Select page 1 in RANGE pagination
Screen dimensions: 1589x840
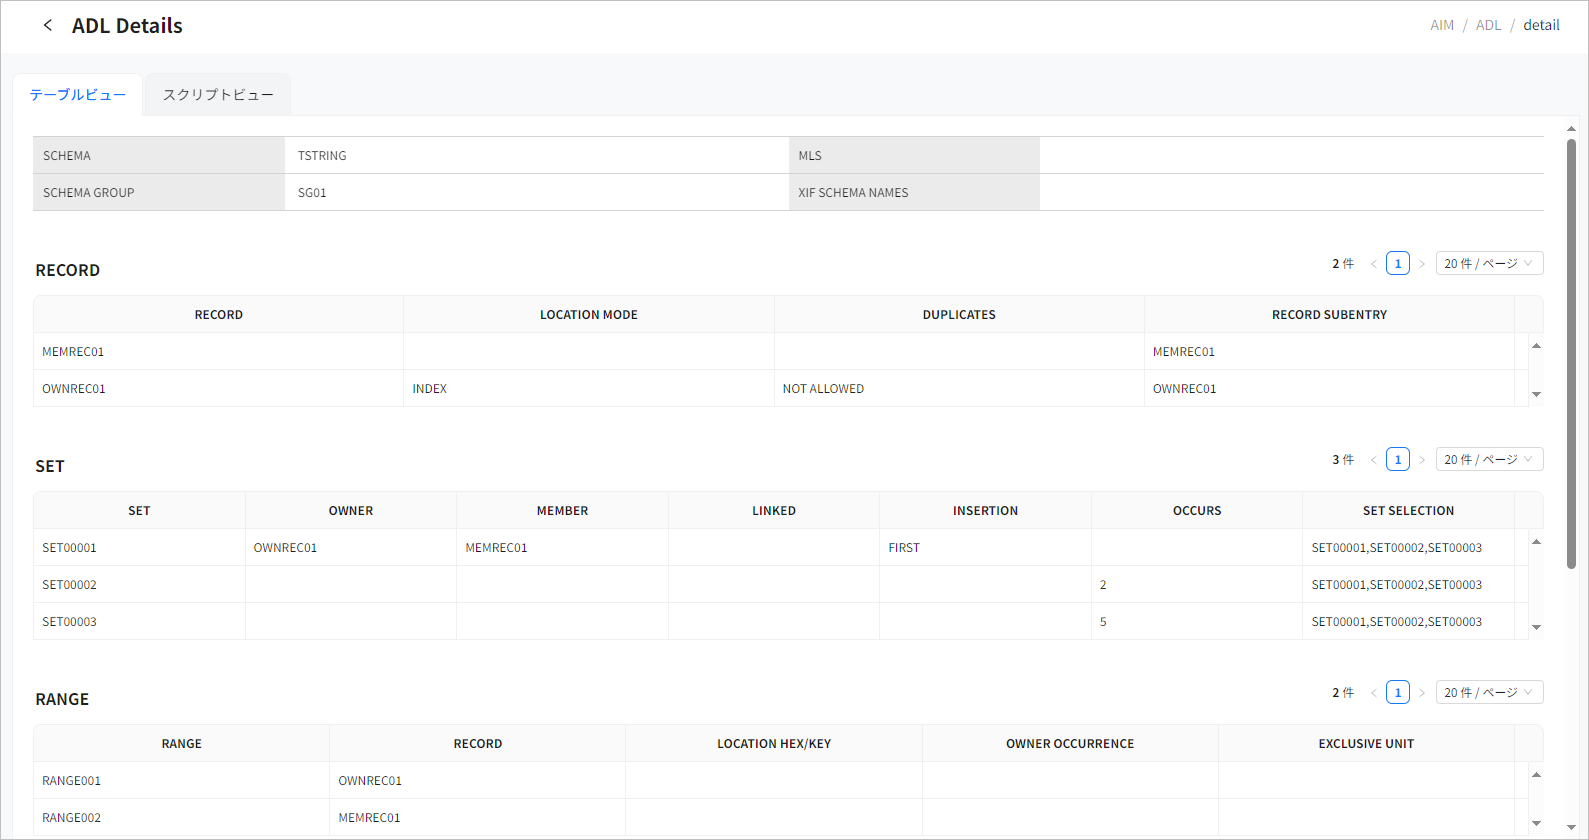(x=1398, y=693)
